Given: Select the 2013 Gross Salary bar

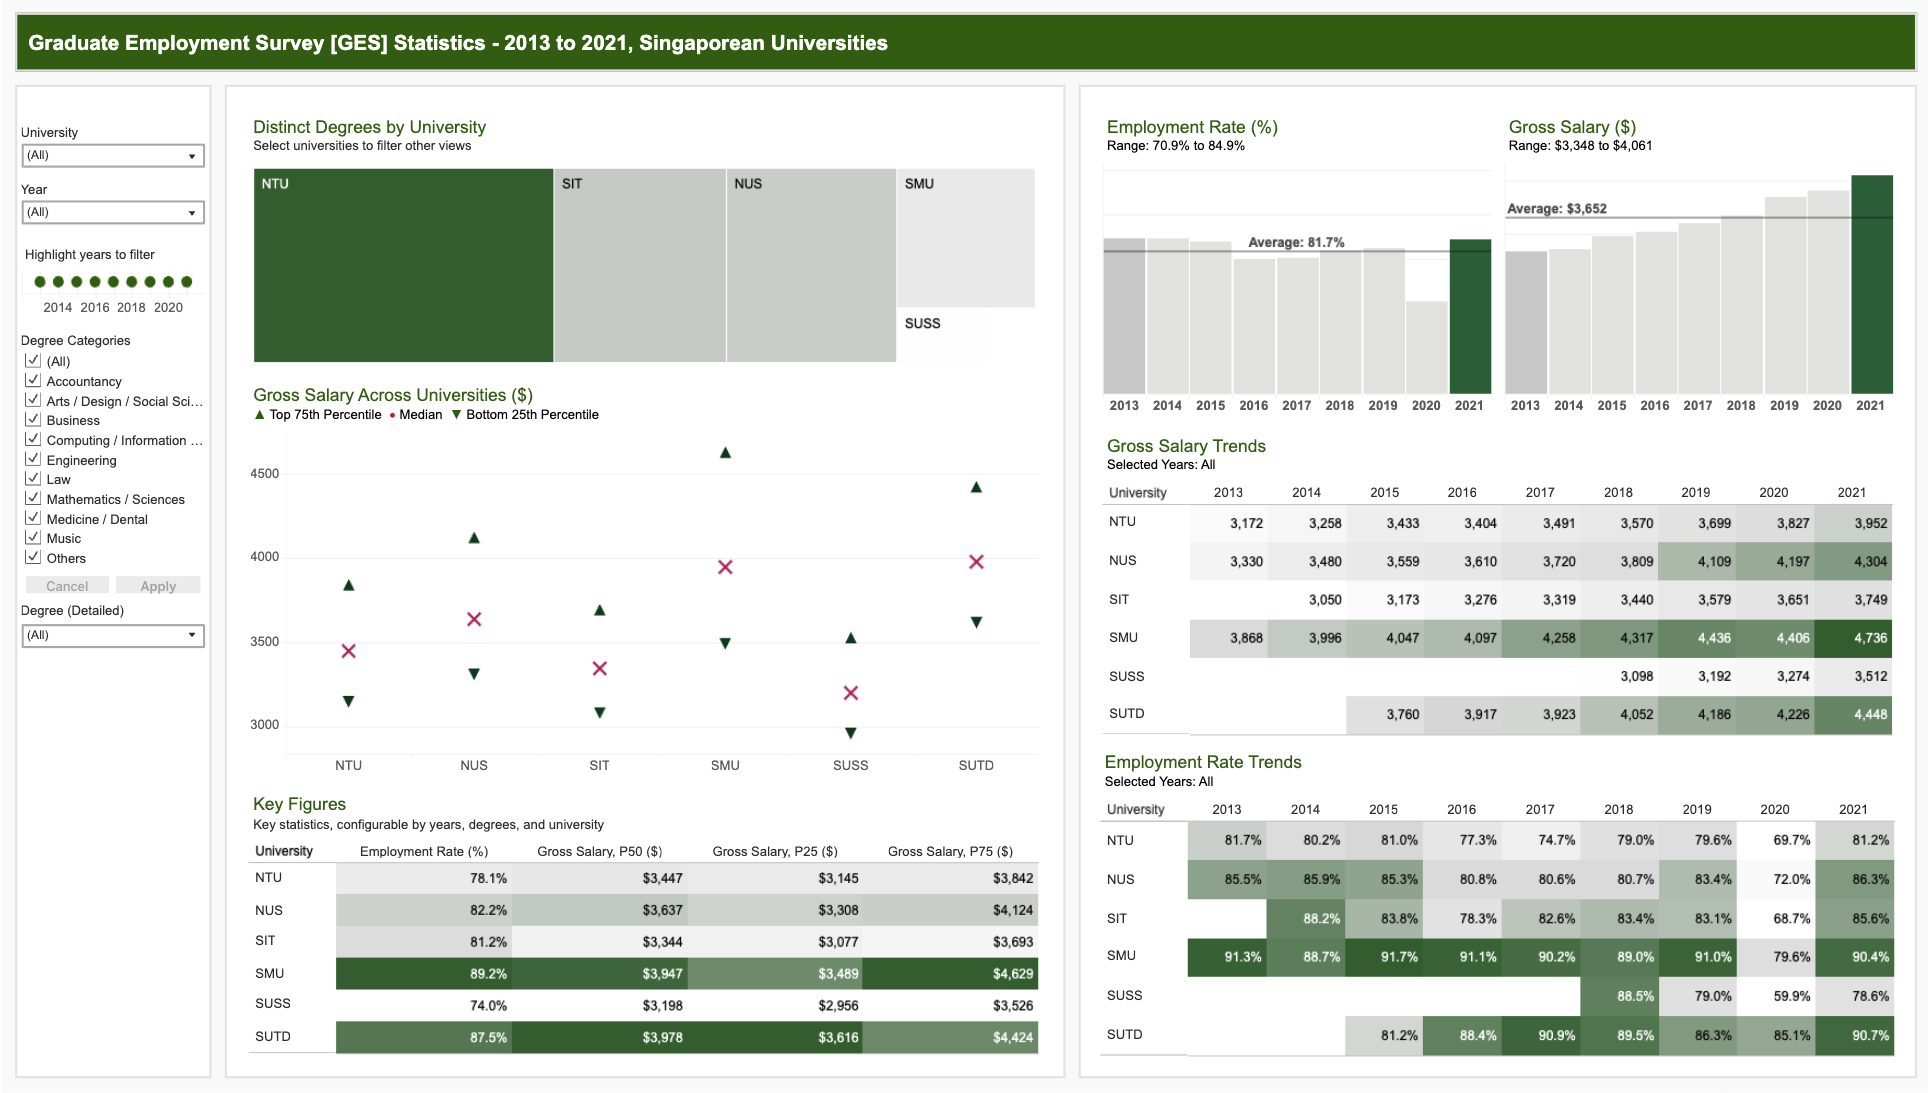Looking at the screenshot, I should pyautogui.click(x=1526, y=322).
